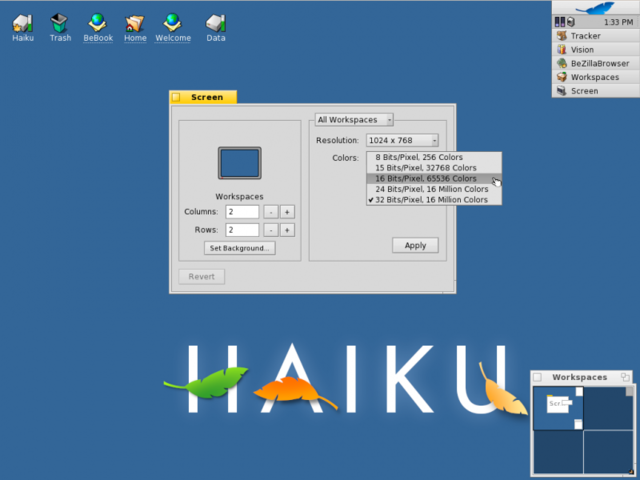The height and width of the screenshot is (480, 640).
Task: Select 8 Bits/Pixel, 256 Colors
Action: tap(434, 157)
